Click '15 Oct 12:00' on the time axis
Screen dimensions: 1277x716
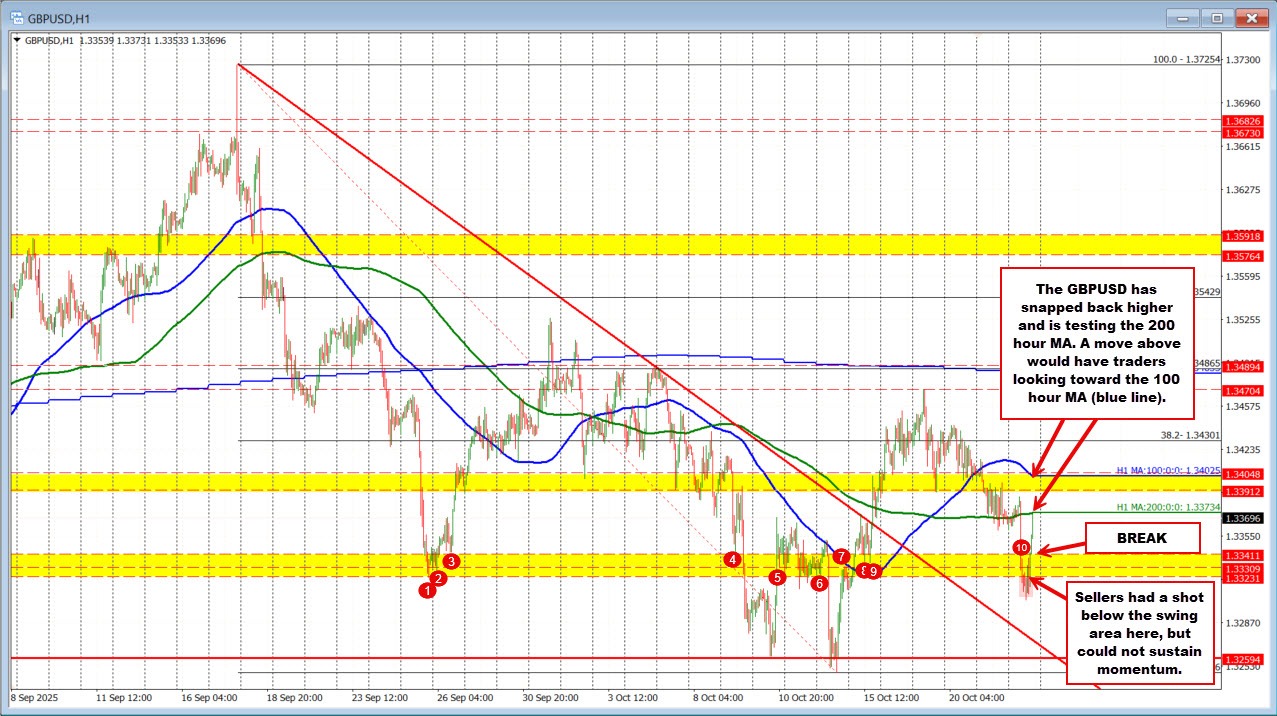(x=890, y=696)
